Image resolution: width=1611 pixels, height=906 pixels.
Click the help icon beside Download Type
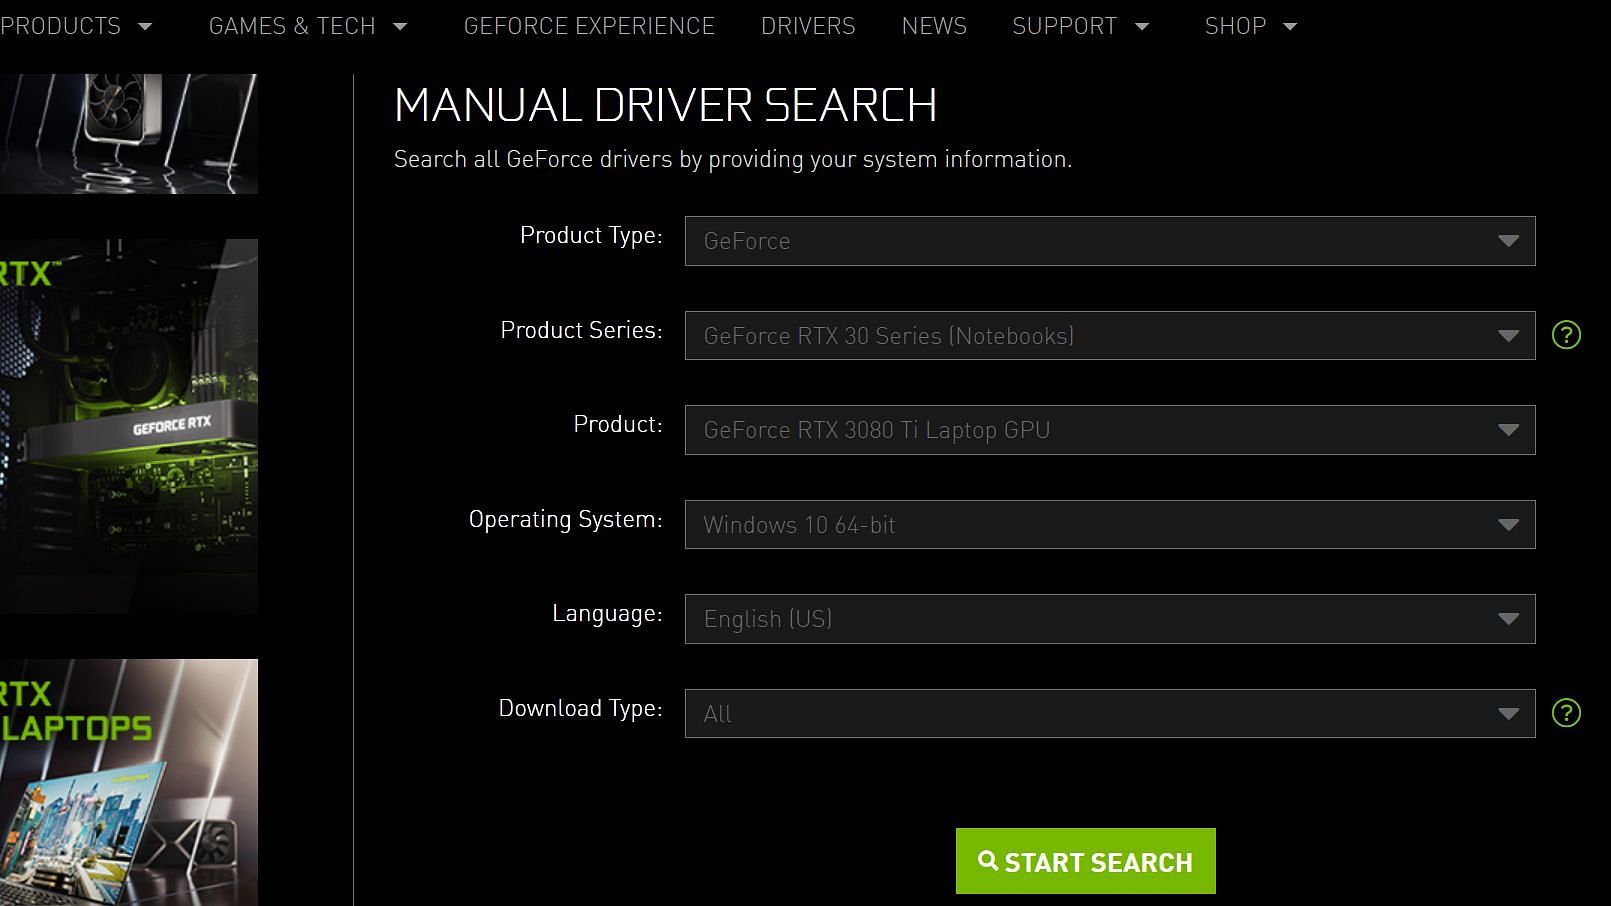[1566, 713]
